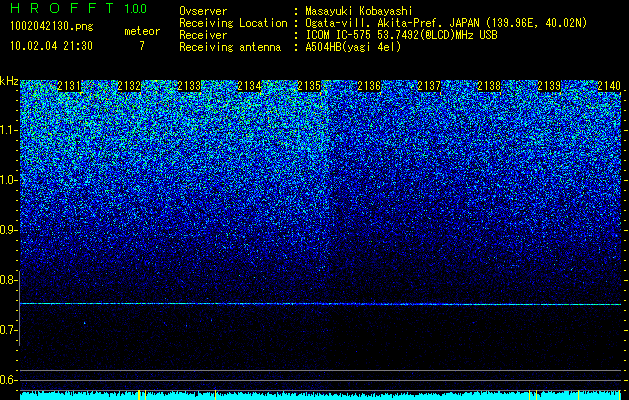The height and width of the screenshot is (400, 629).
Task: Click the Receiving antenna label
Action: (230, 47)
